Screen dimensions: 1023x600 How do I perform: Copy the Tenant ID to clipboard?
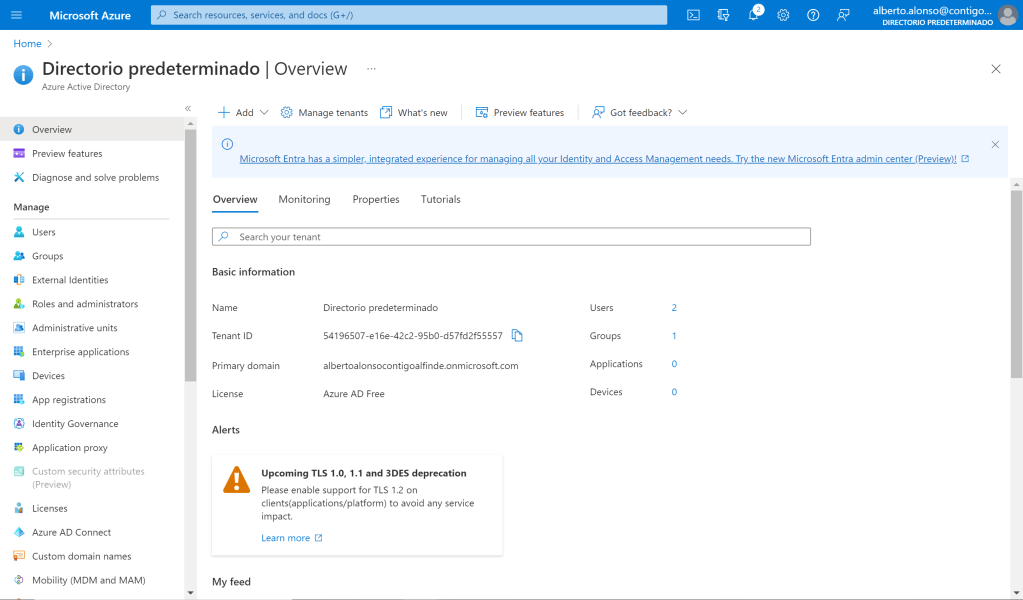pos(517,336)
